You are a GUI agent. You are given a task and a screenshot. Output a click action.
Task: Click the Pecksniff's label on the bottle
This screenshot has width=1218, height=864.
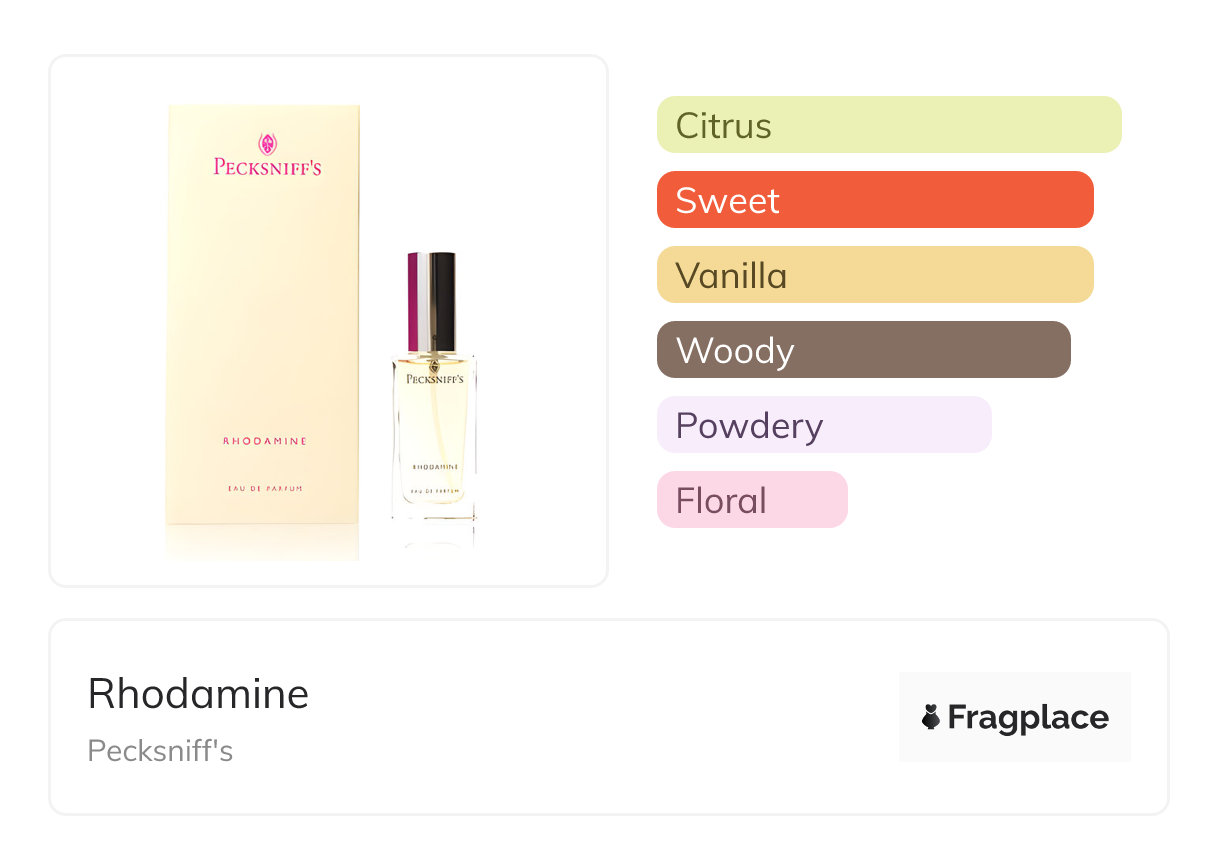click(x=434, y=378)
